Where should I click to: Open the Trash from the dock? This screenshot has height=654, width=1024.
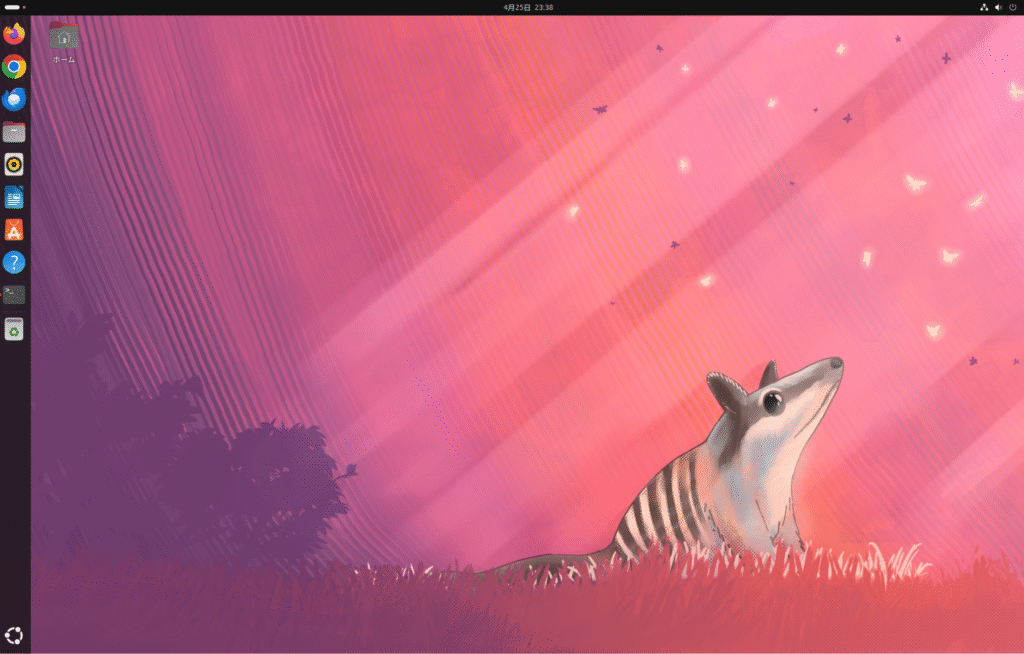coord(14,328)
